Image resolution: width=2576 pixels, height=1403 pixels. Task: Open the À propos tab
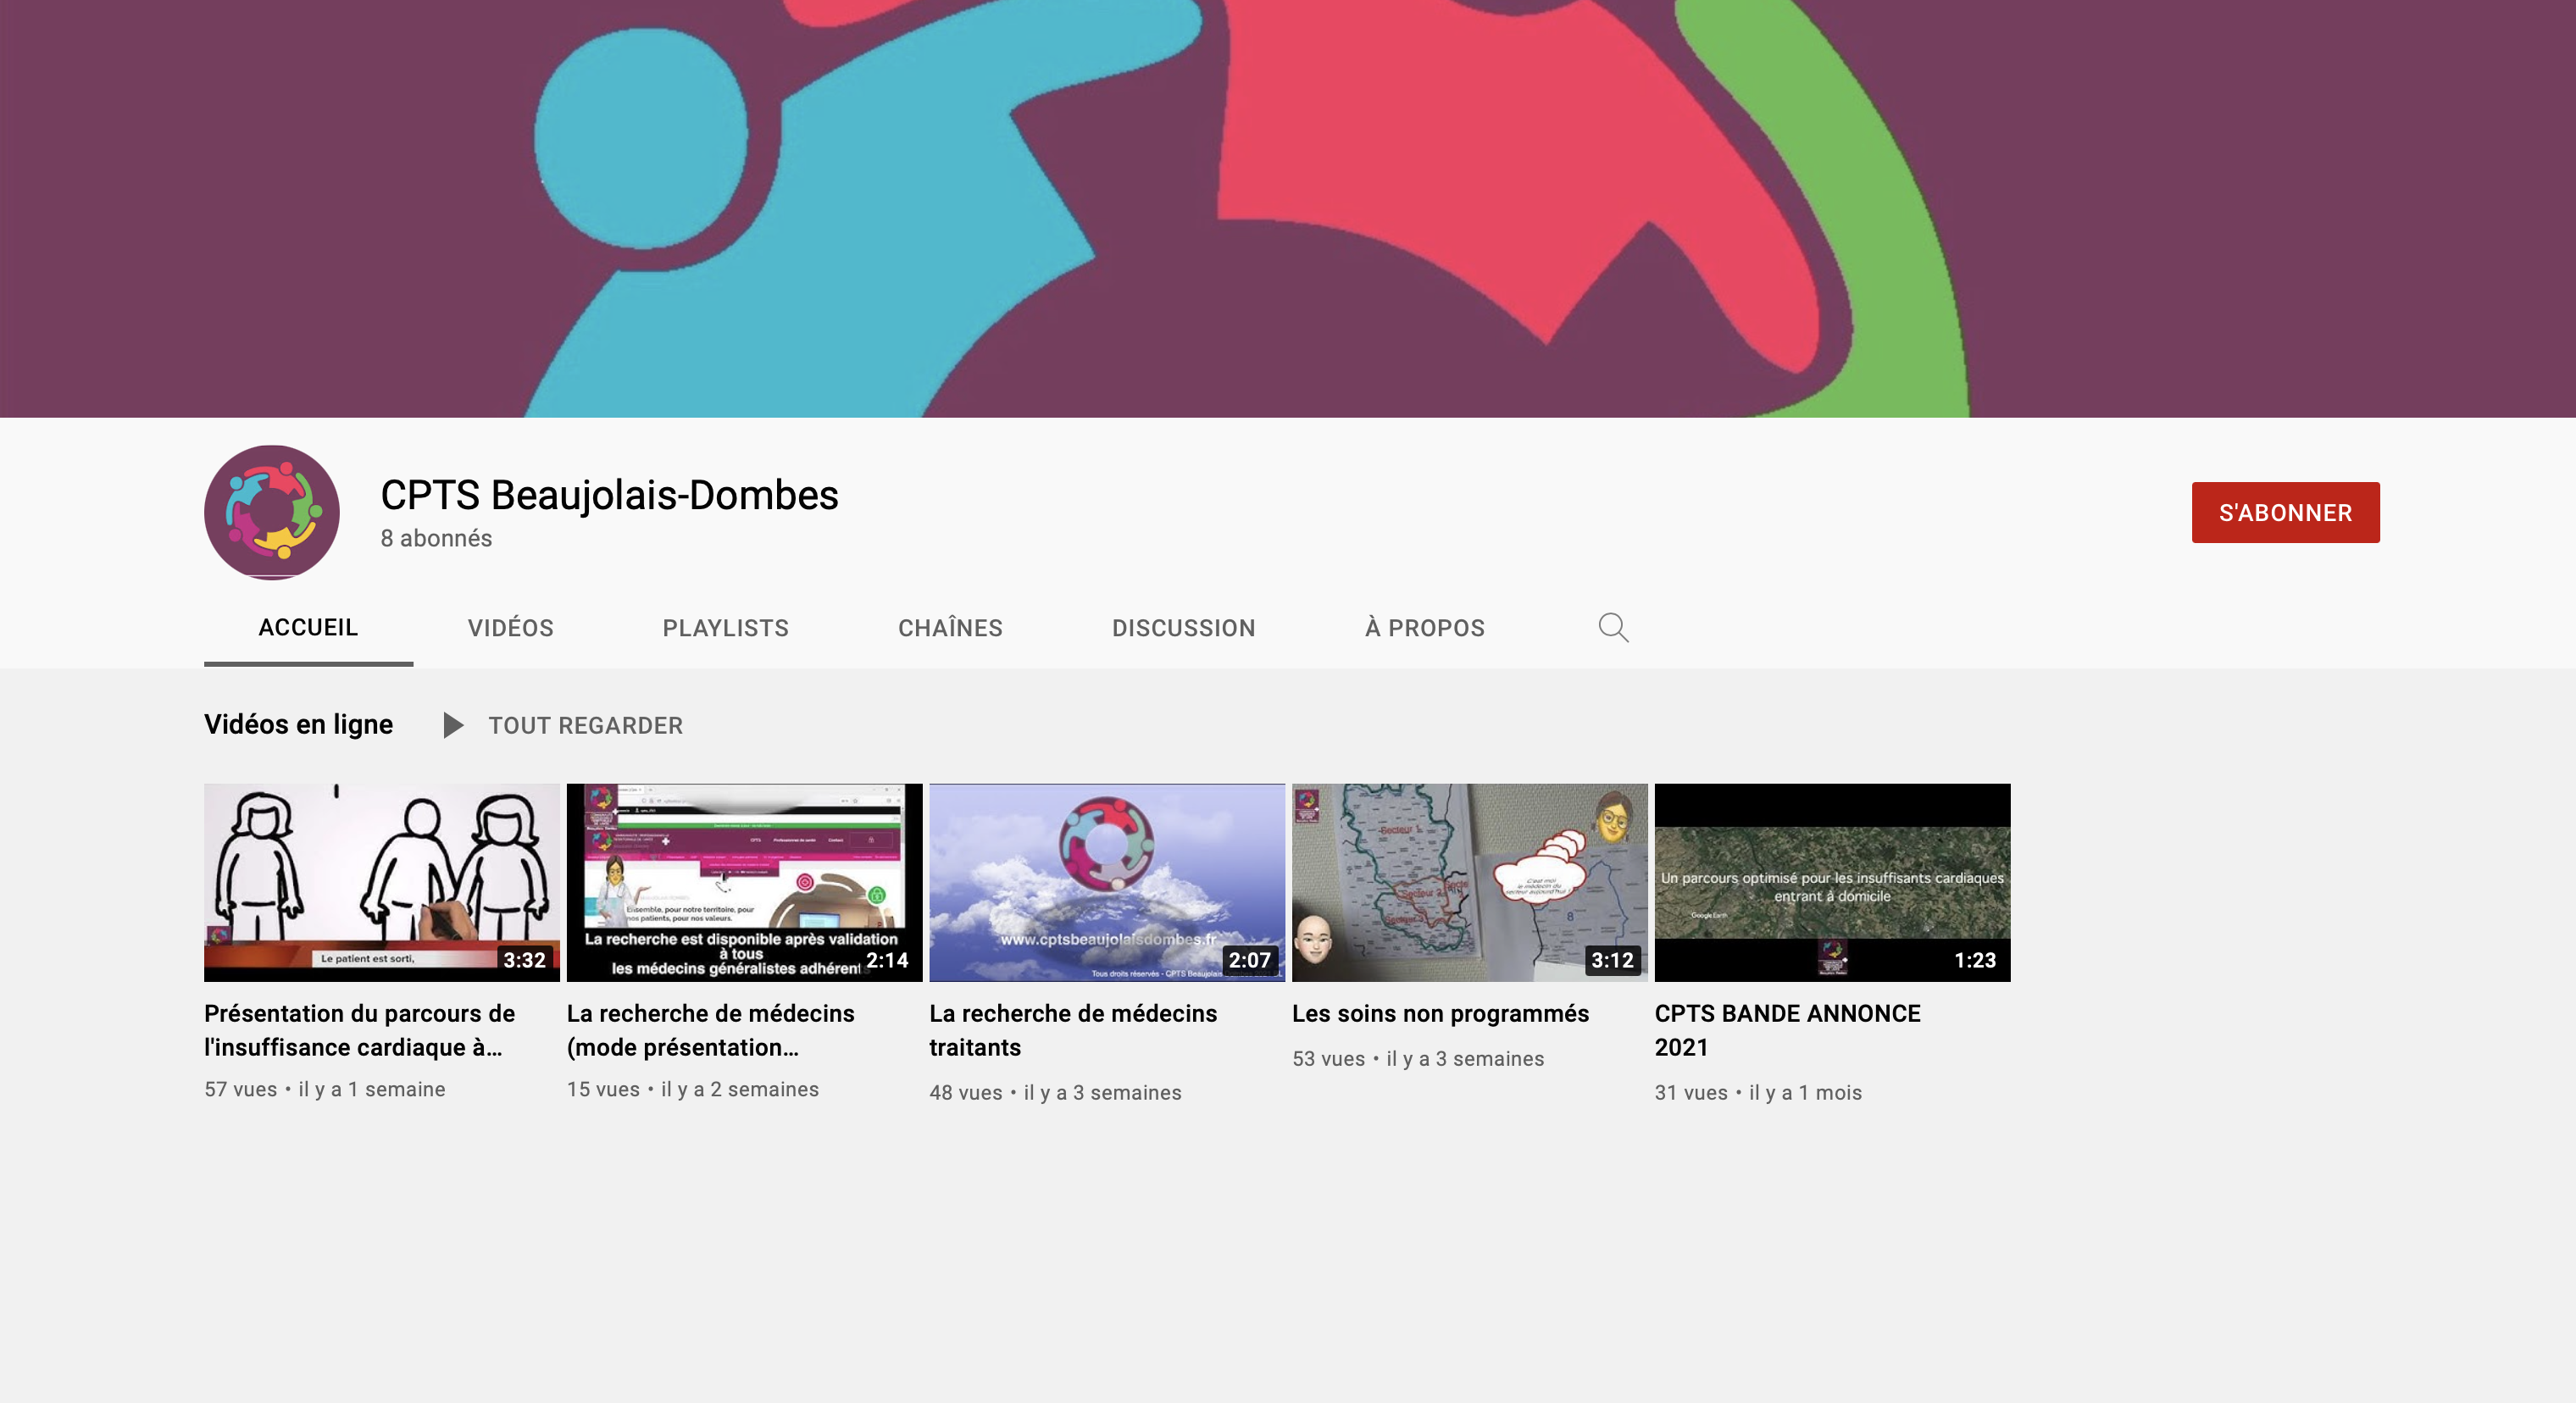pos(1424,628)
